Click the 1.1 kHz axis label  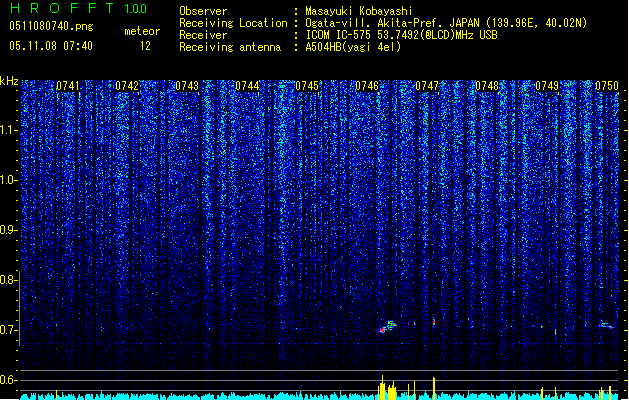tap(8, 130)
